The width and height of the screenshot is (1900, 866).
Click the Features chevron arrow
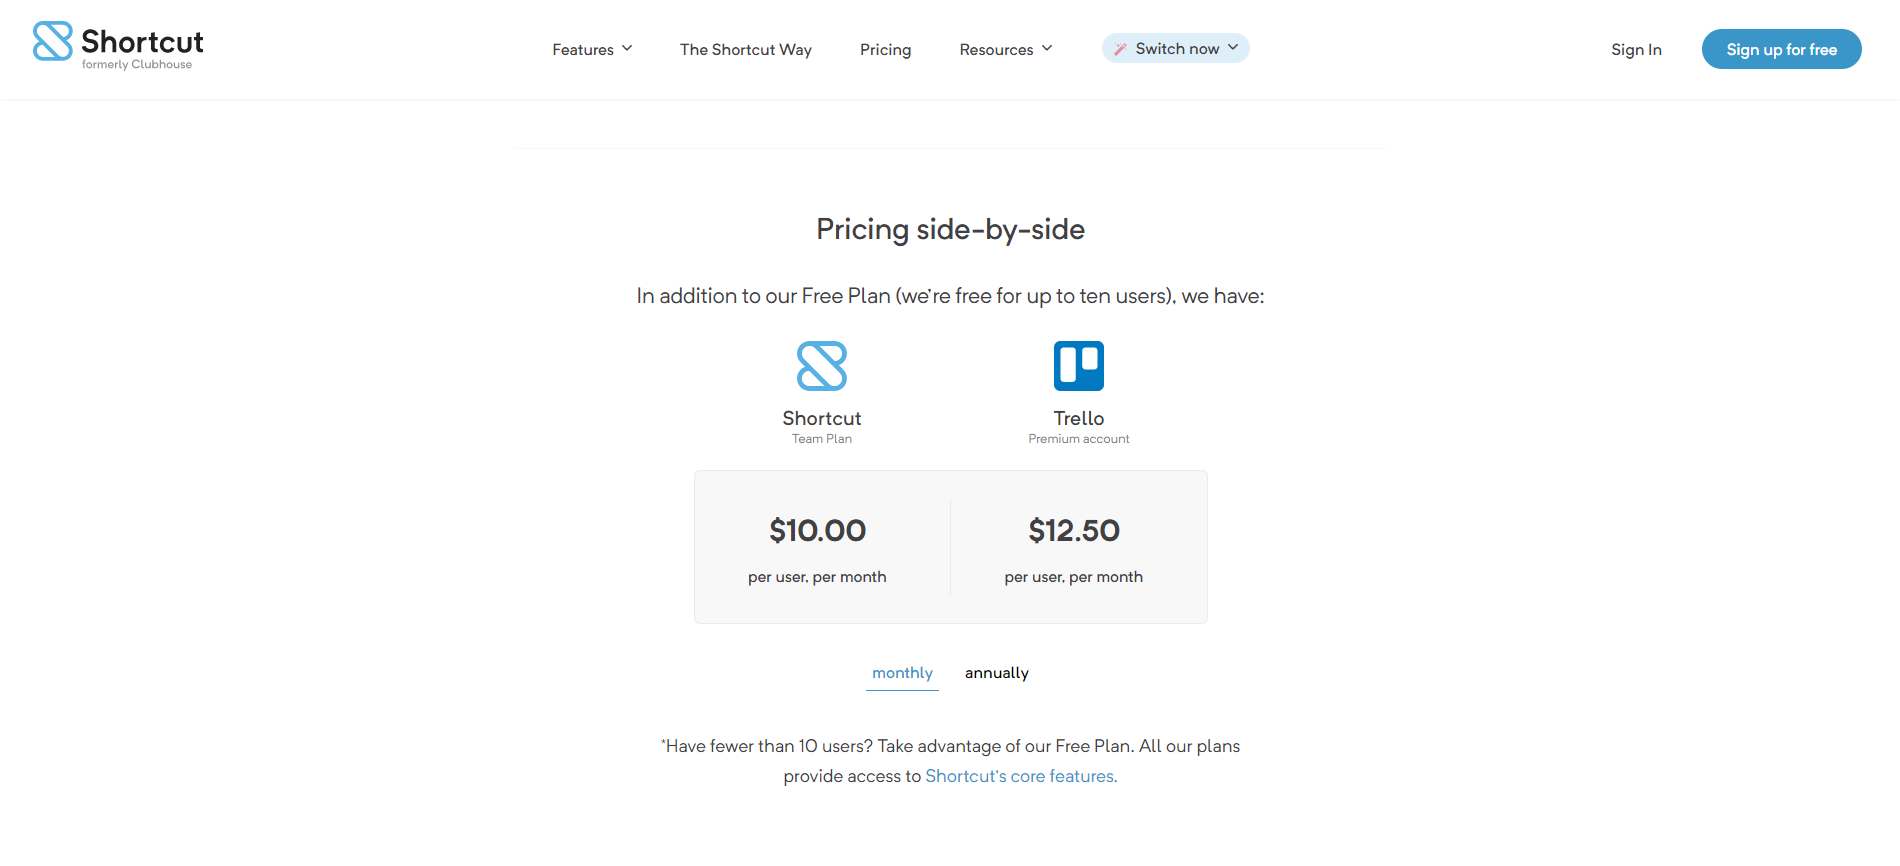click(627, 48)
